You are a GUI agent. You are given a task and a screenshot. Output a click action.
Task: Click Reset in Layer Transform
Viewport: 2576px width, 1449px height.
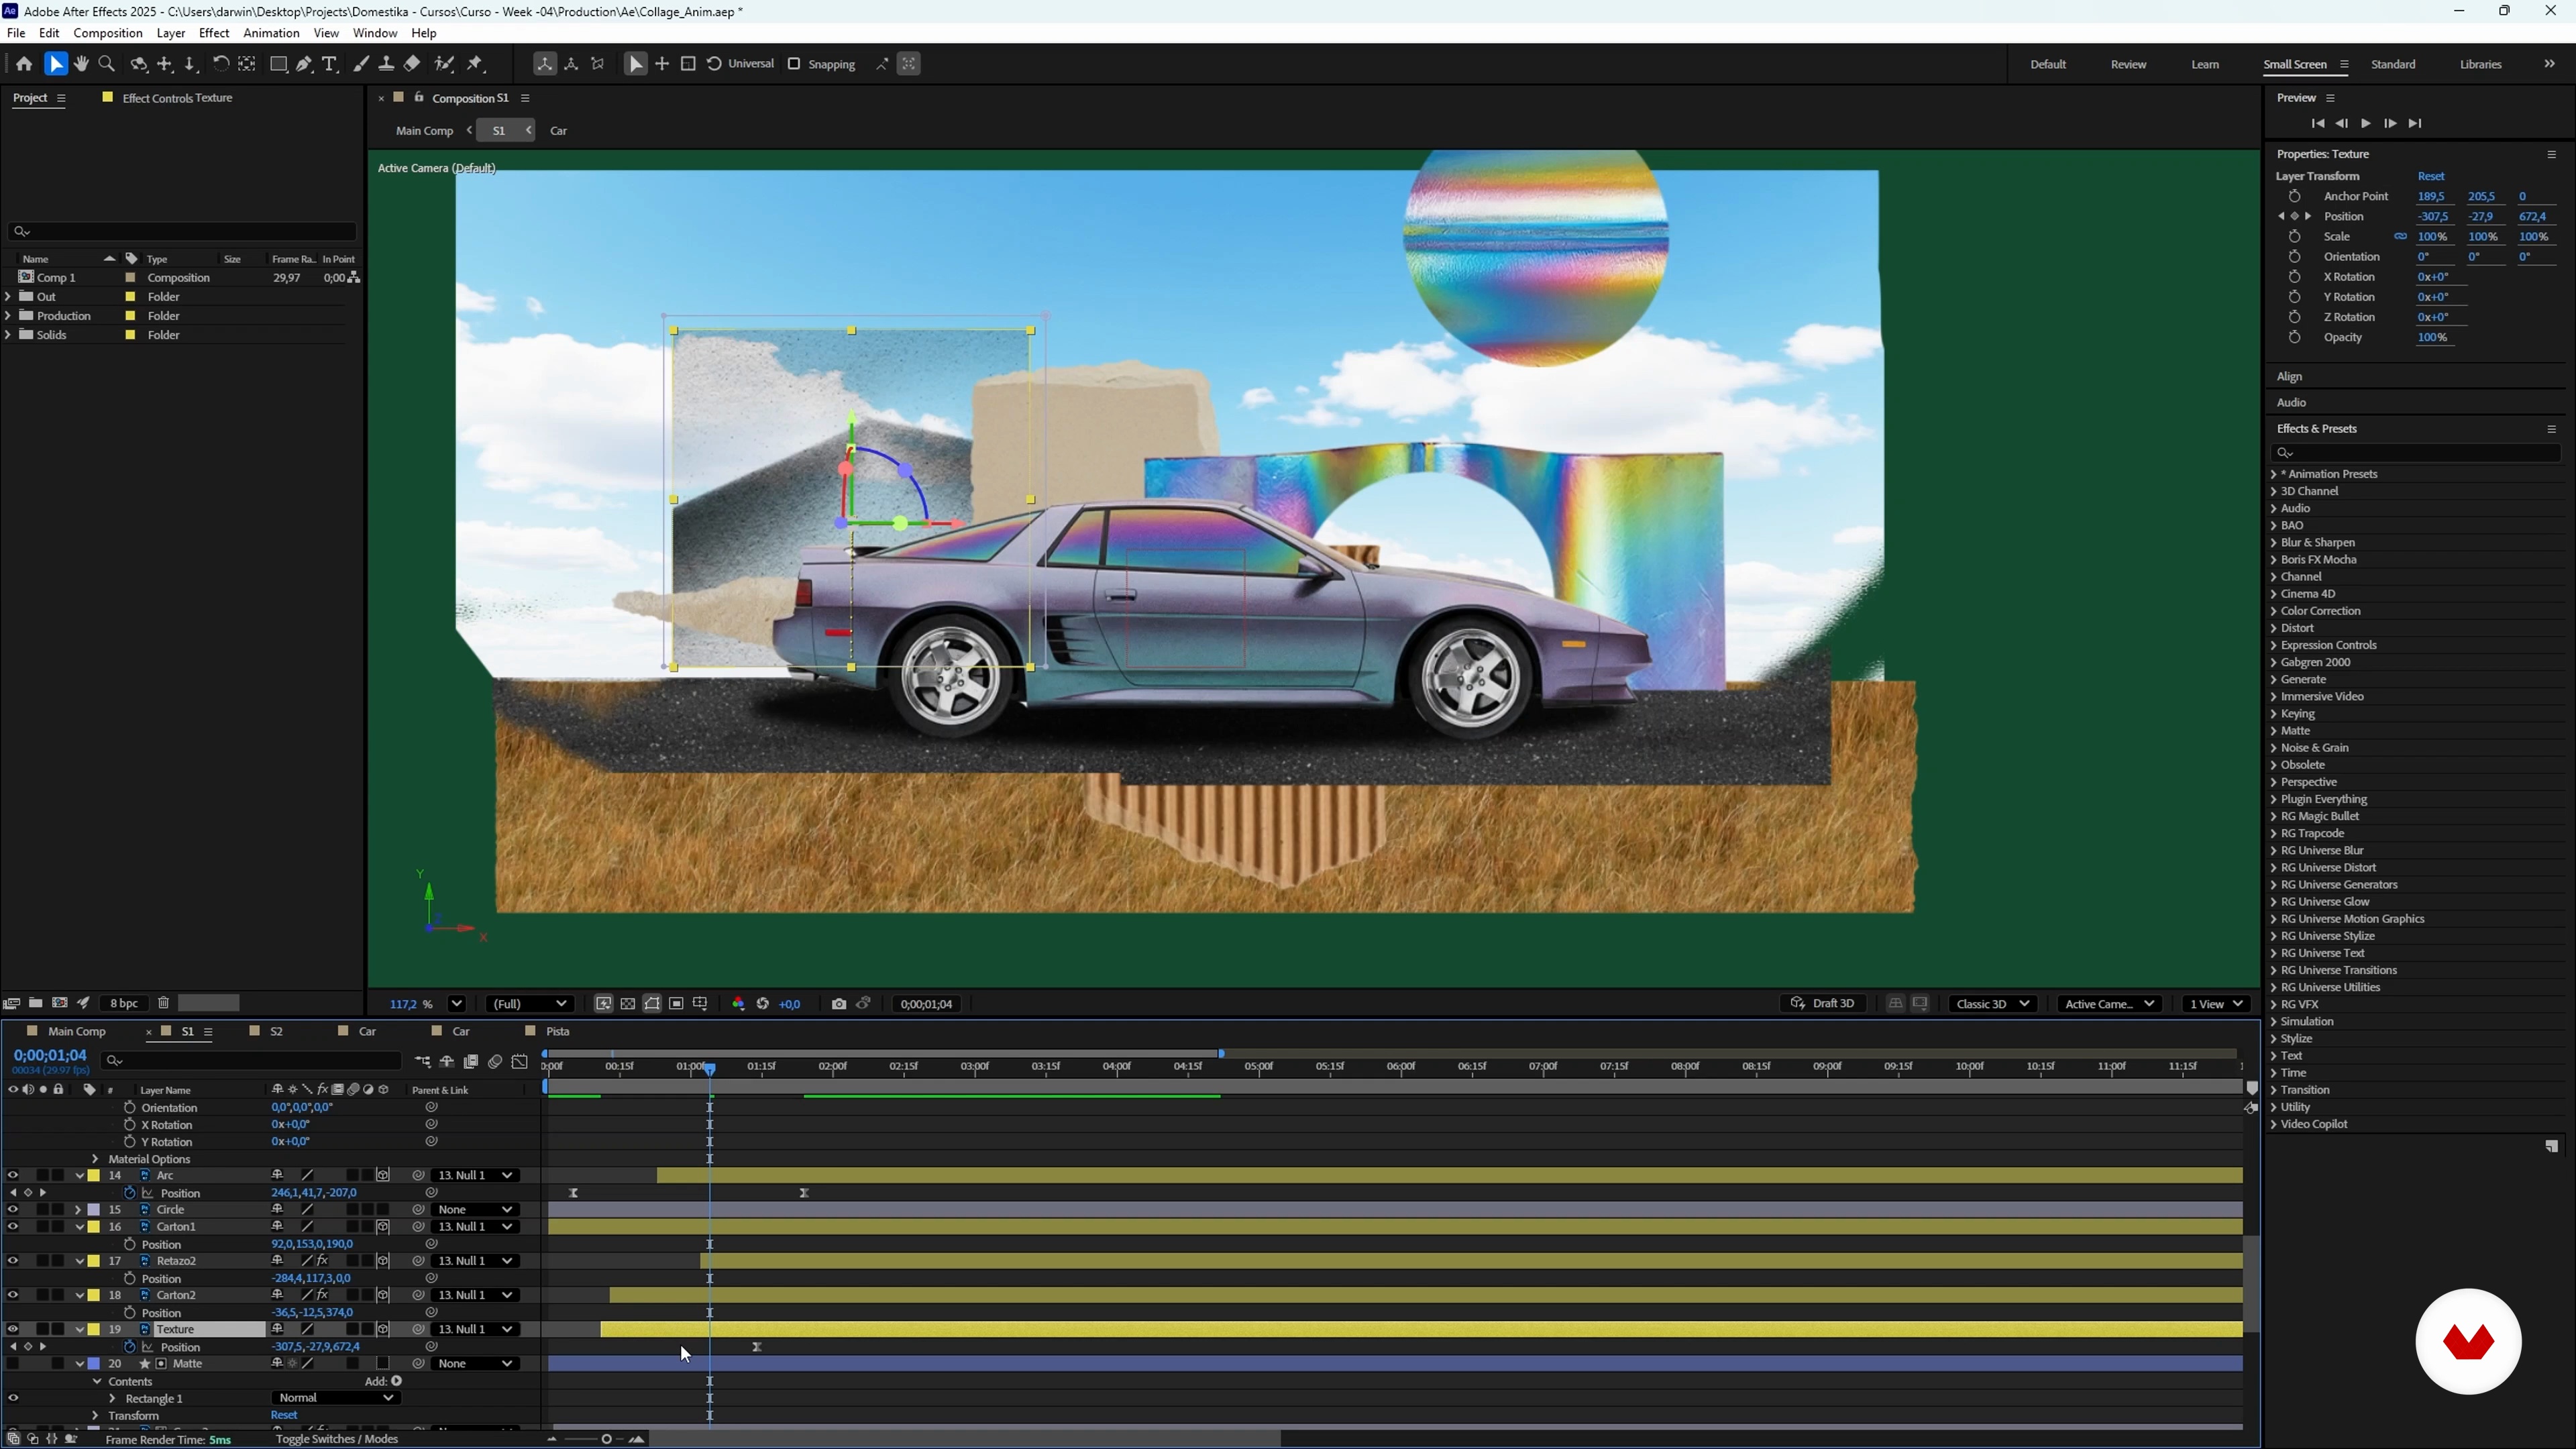(x=2430, y=176)
